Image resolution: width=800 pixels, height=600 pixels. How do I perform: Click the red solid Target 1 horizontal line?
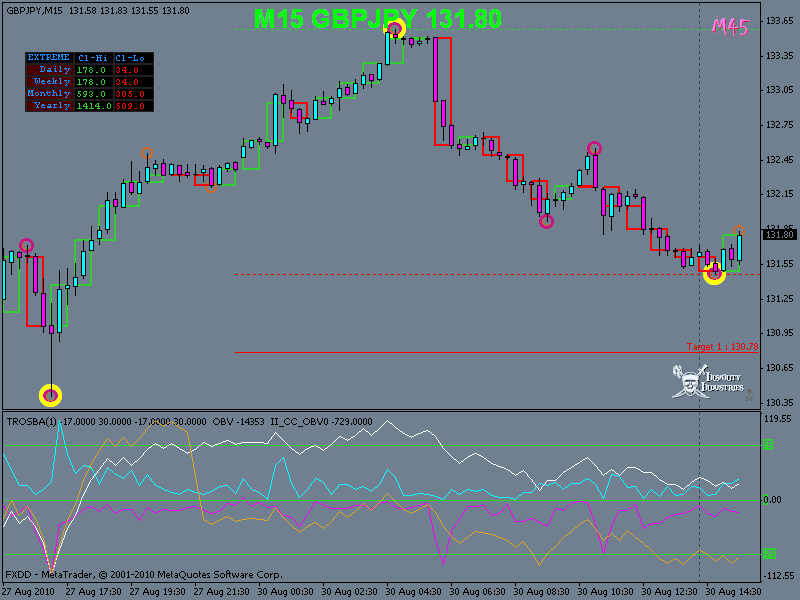pyautogui.click(x=496, y=352)
